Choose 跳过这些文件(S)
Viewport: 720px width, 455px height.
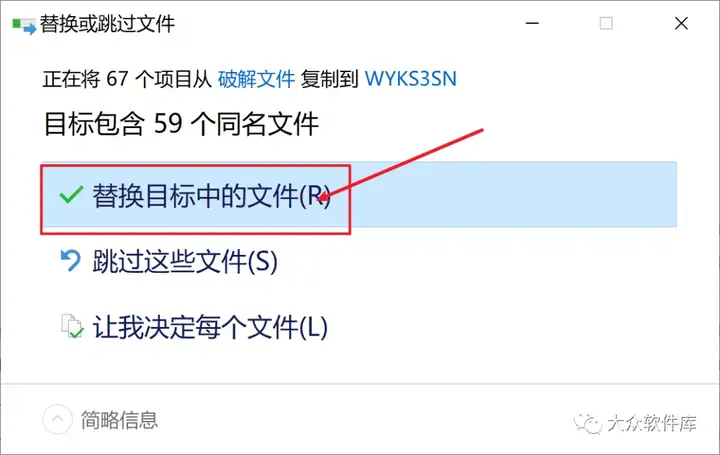tap(185, 262)
